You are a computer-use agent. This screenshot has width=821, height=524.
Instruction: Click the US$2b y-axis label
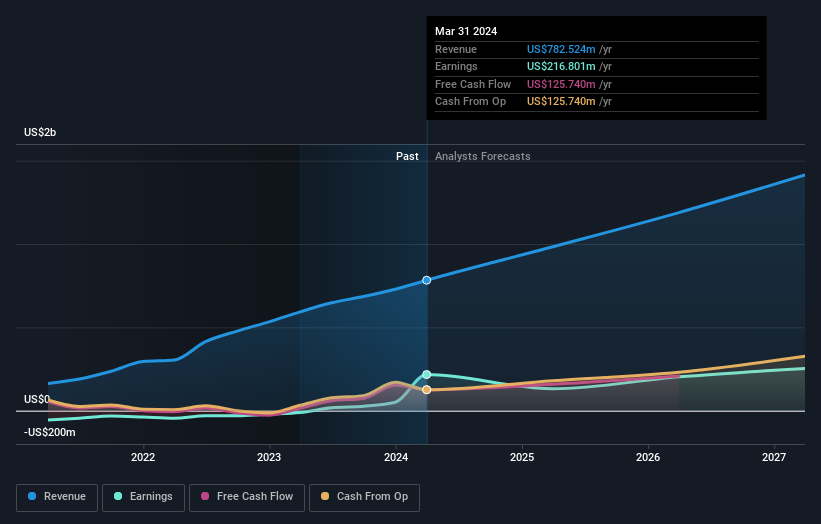pyautogui.click(x=40, y=132)
